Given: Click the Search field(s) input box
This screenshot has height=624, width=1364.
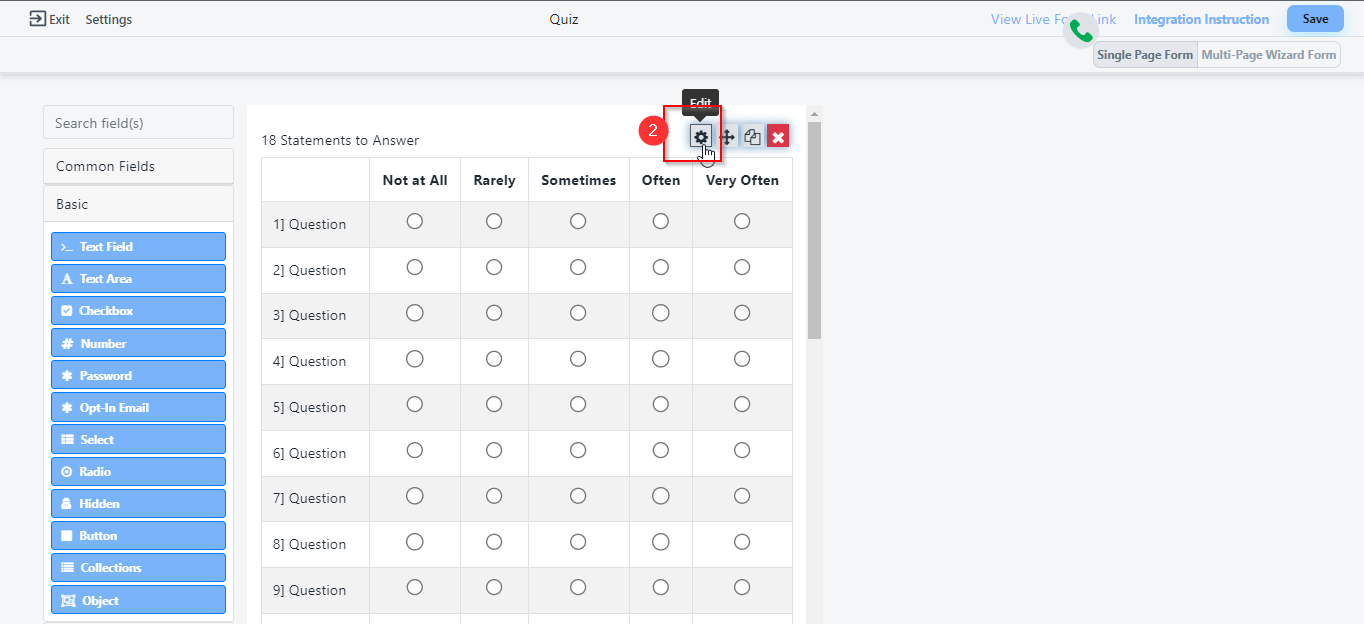Looking at the screenshot, I should pos(138,123).
